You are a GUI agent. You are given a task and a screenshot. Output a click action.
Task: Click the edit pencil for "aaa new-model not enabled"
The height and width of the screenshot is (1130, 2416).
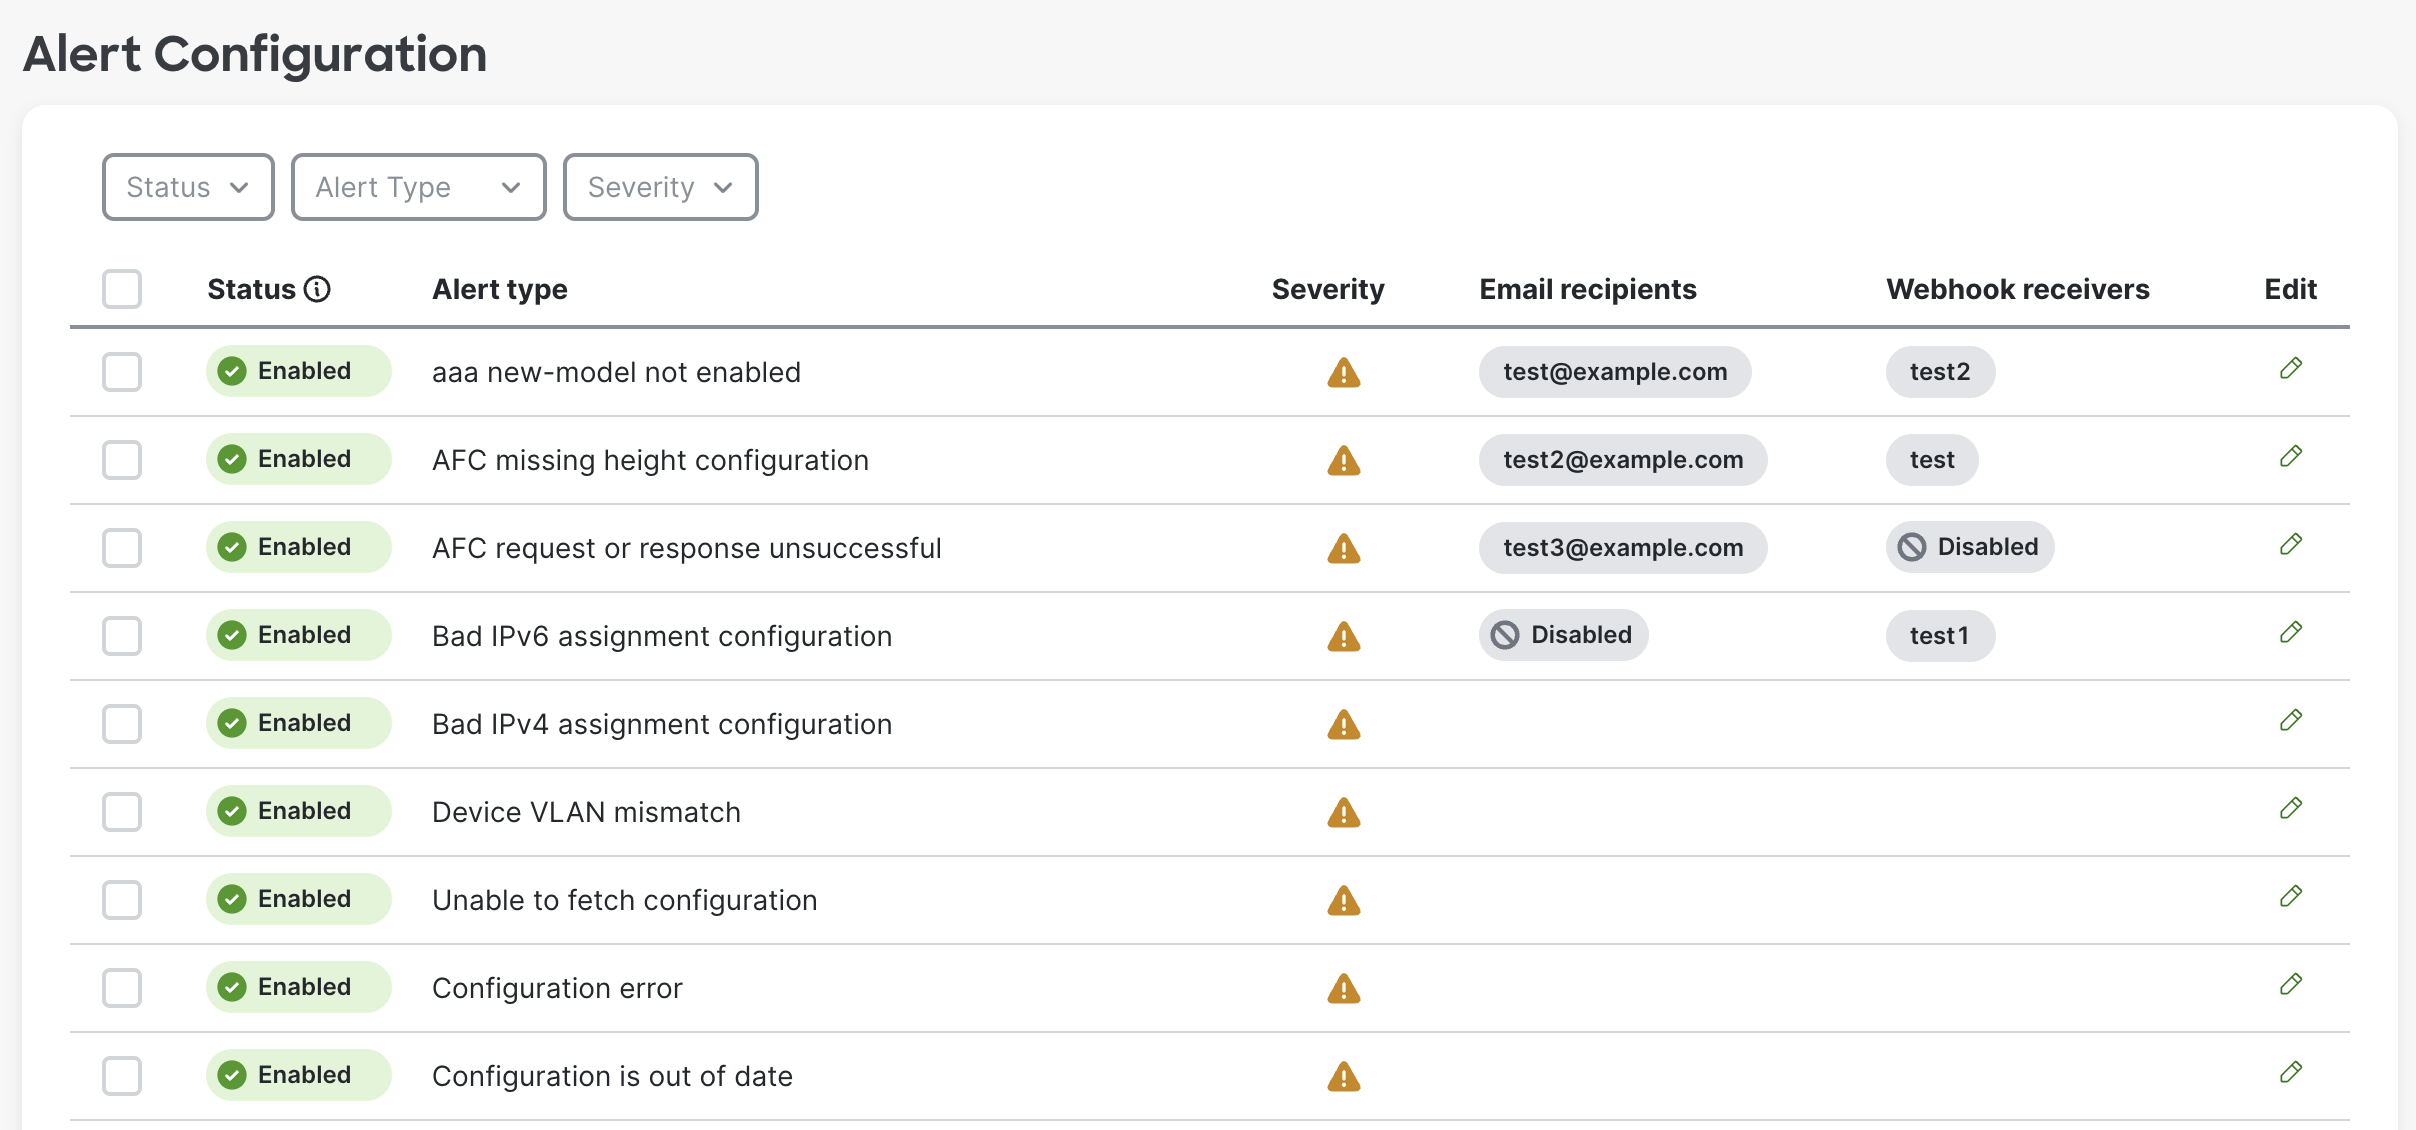(2292, 368)
